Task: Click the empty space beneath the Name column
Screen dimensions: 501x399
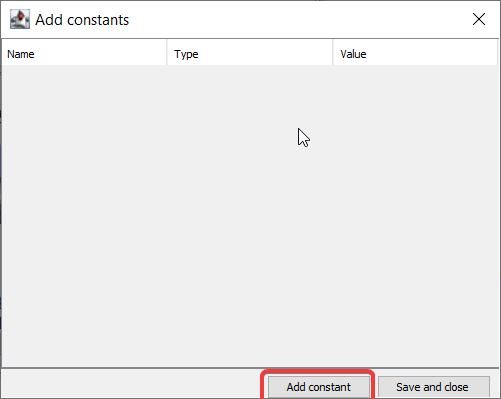Action: point(84,216)
